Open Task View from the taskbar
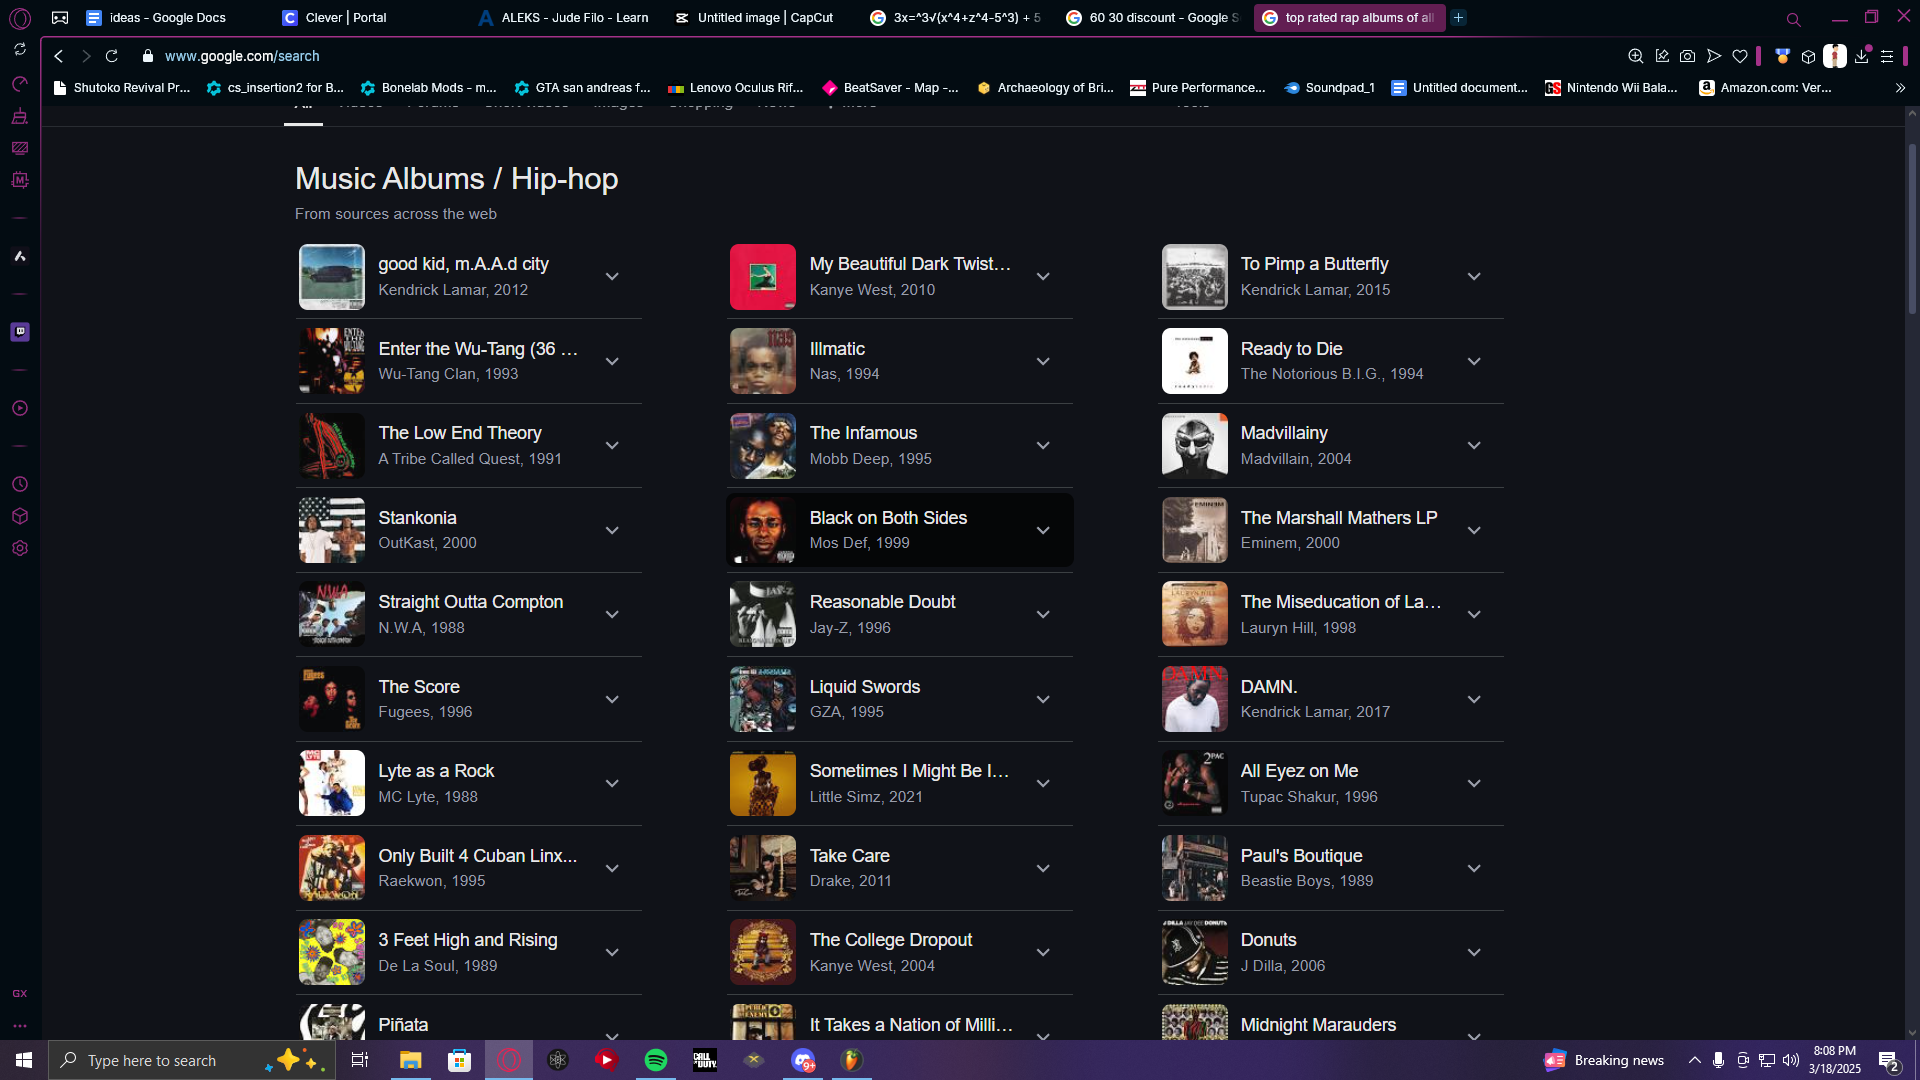1920x1080 pixels. 360,1060
